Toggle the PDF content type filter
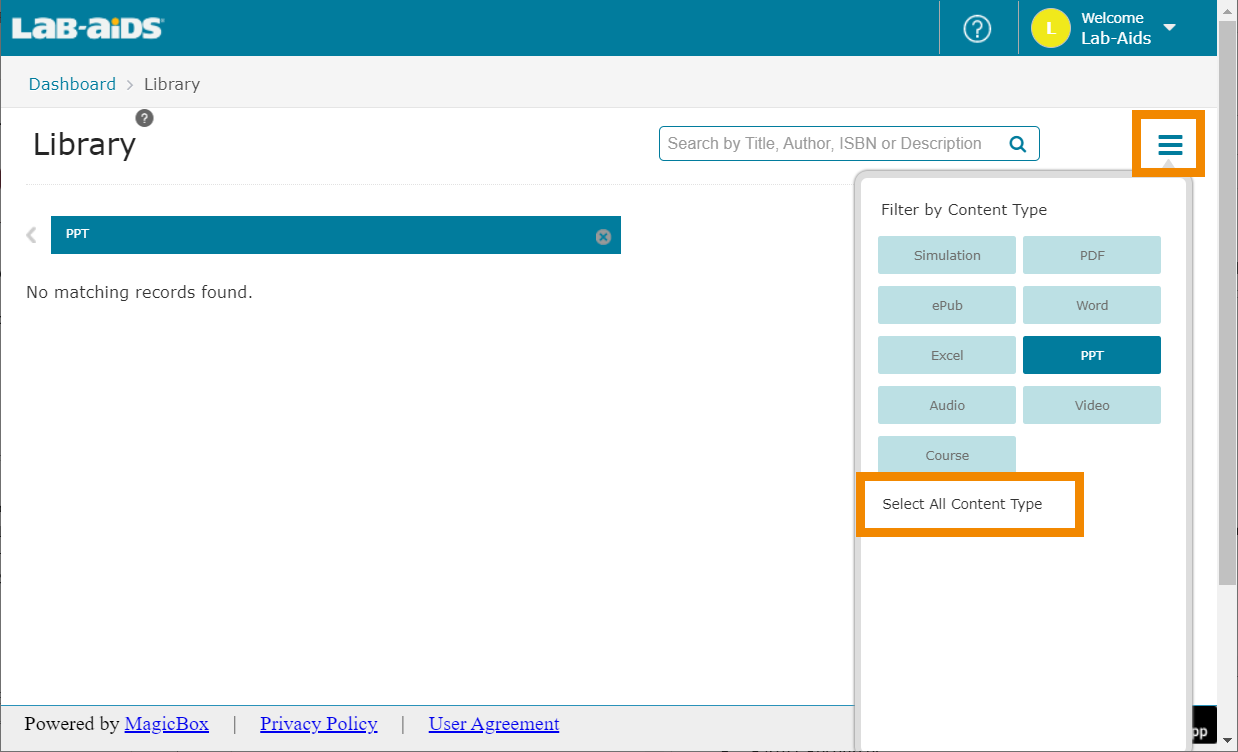Screen dimensions: 1238x752 [x=1091, y=255]
